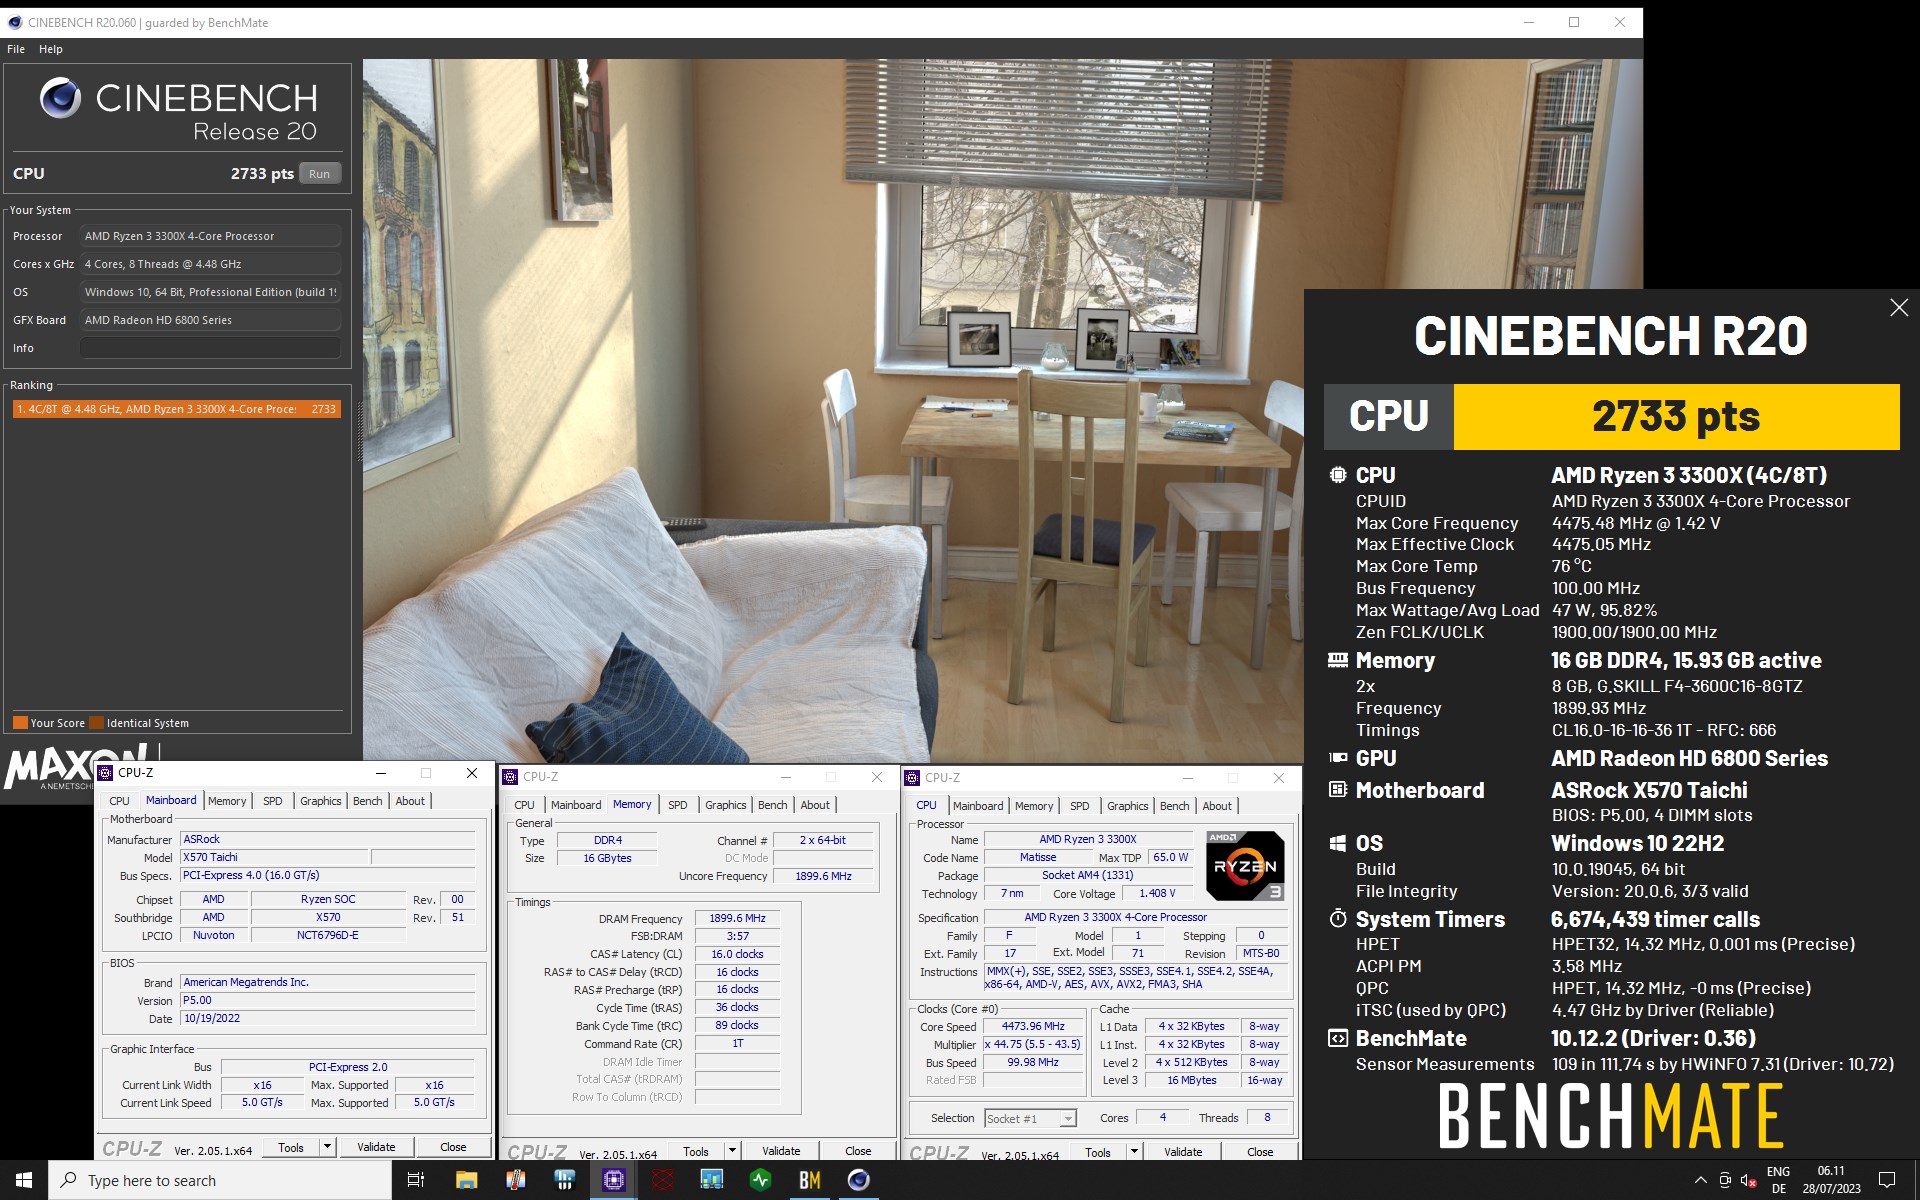Click the CPU-Z icon in the Memory window title bar
Viewport: 1920px width, 1200px height.
pyautogui.click(x=510, y=777)
